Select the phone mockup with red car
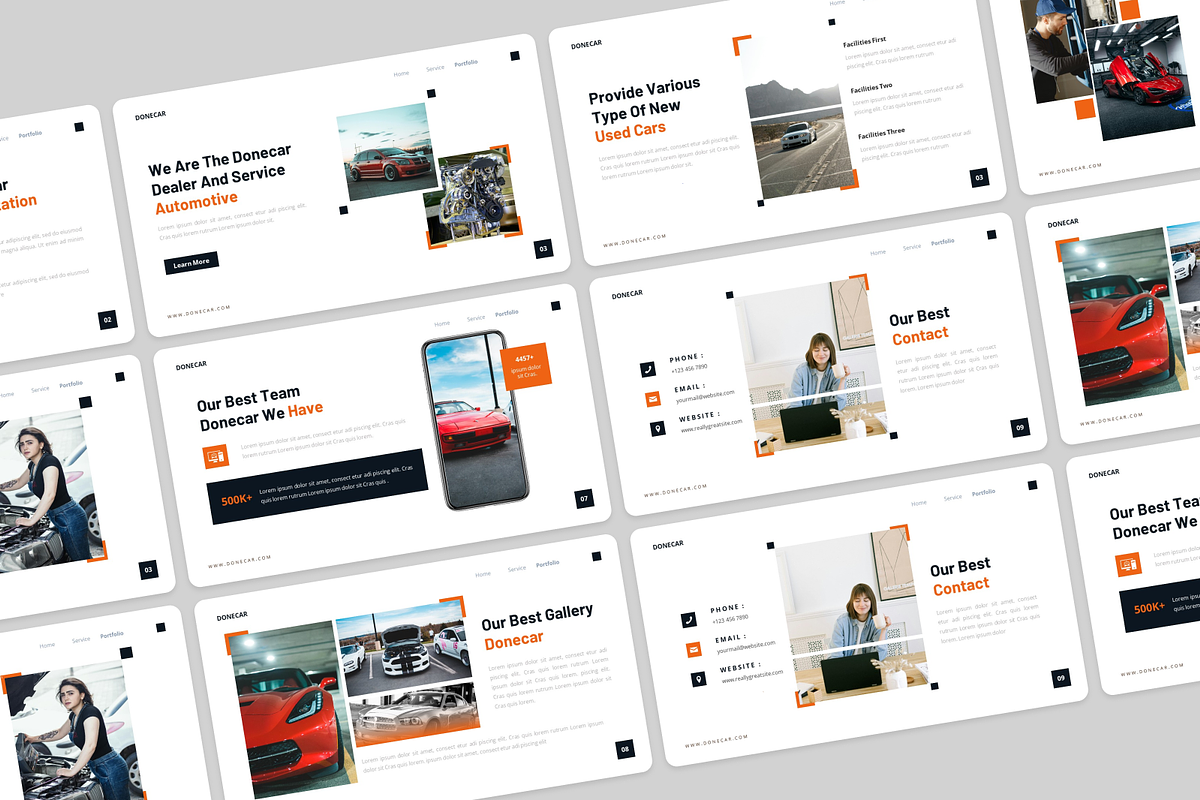This screenshot has height=800, width=1200. click(475, 420)
